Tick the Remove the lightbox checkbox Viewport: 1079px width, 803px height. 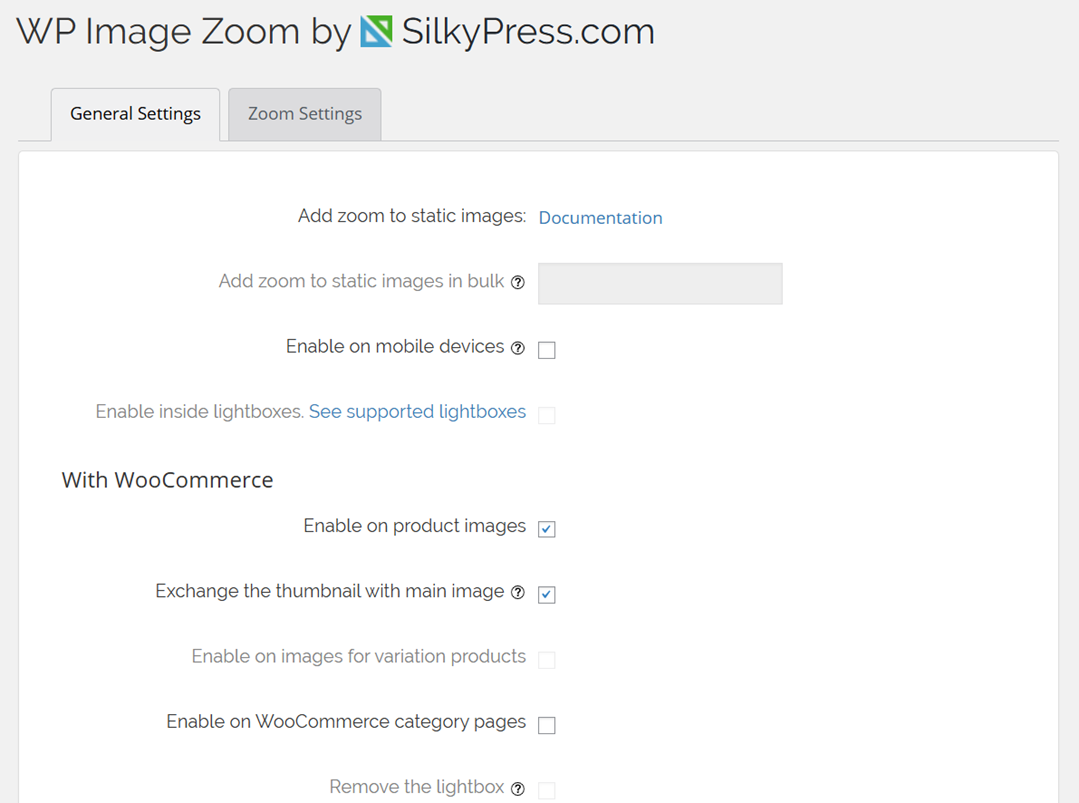(547, 790)
